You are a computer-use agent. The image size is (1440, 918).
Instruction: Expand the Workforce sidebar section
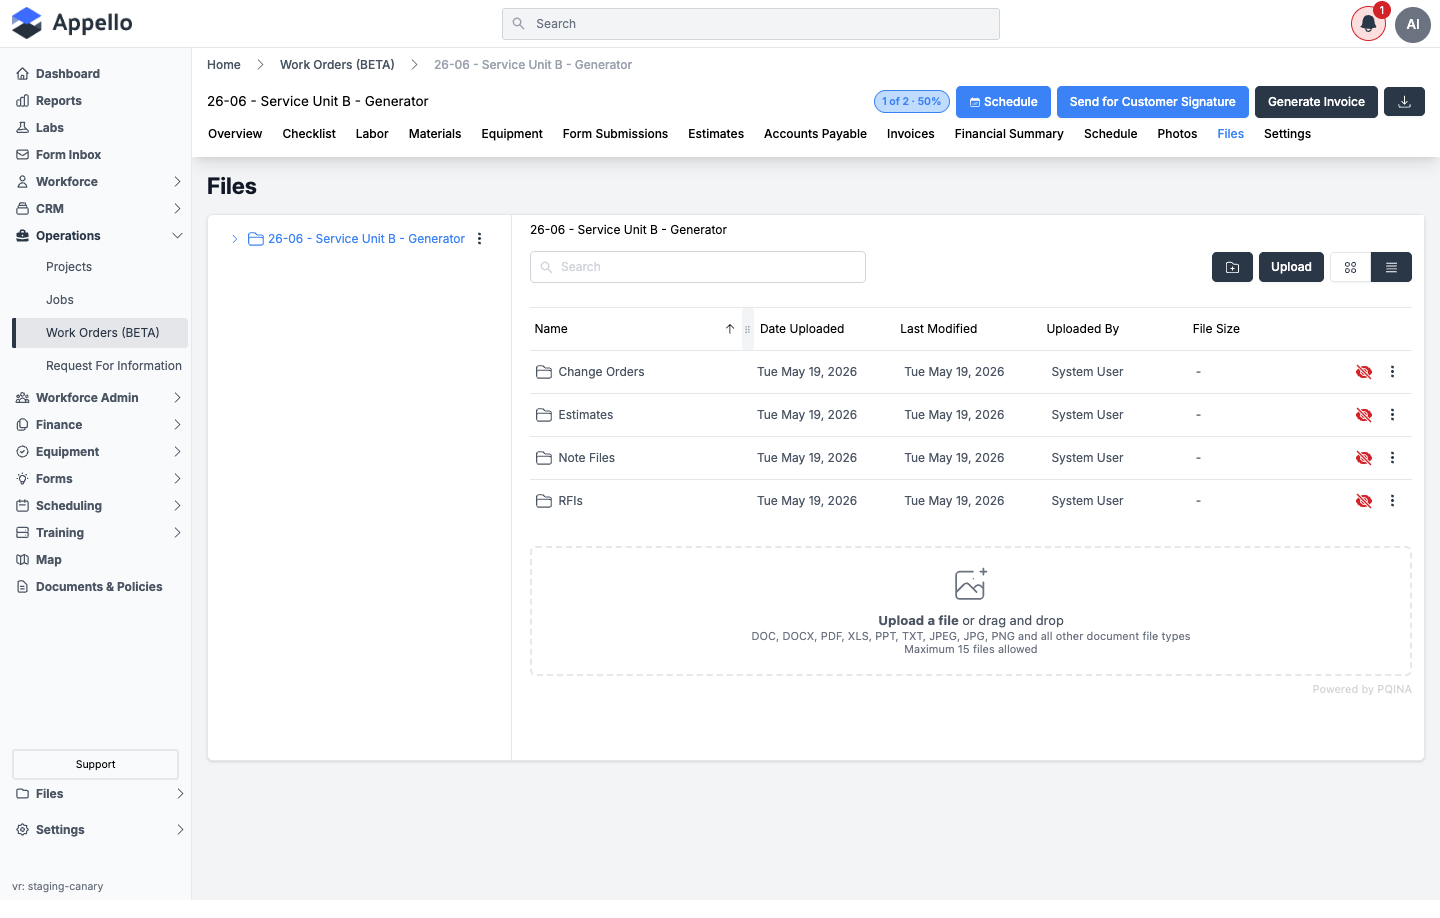click(177, 182)
